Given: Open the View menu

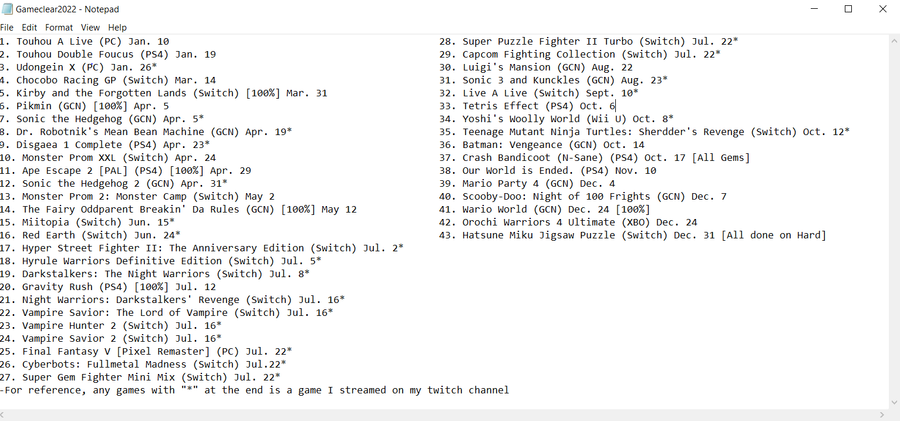Looking at the screenshot, I should click(90, 27).
